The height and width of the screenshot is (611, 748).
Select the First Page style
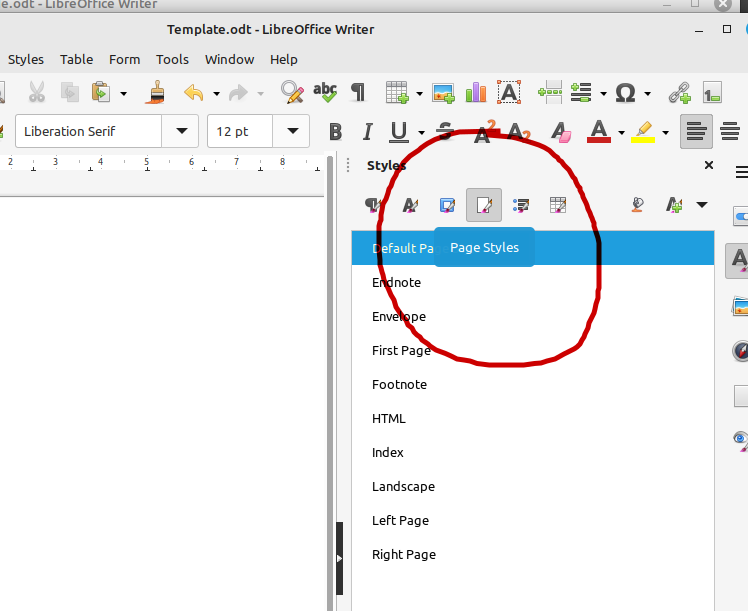(x=533, y=351)
